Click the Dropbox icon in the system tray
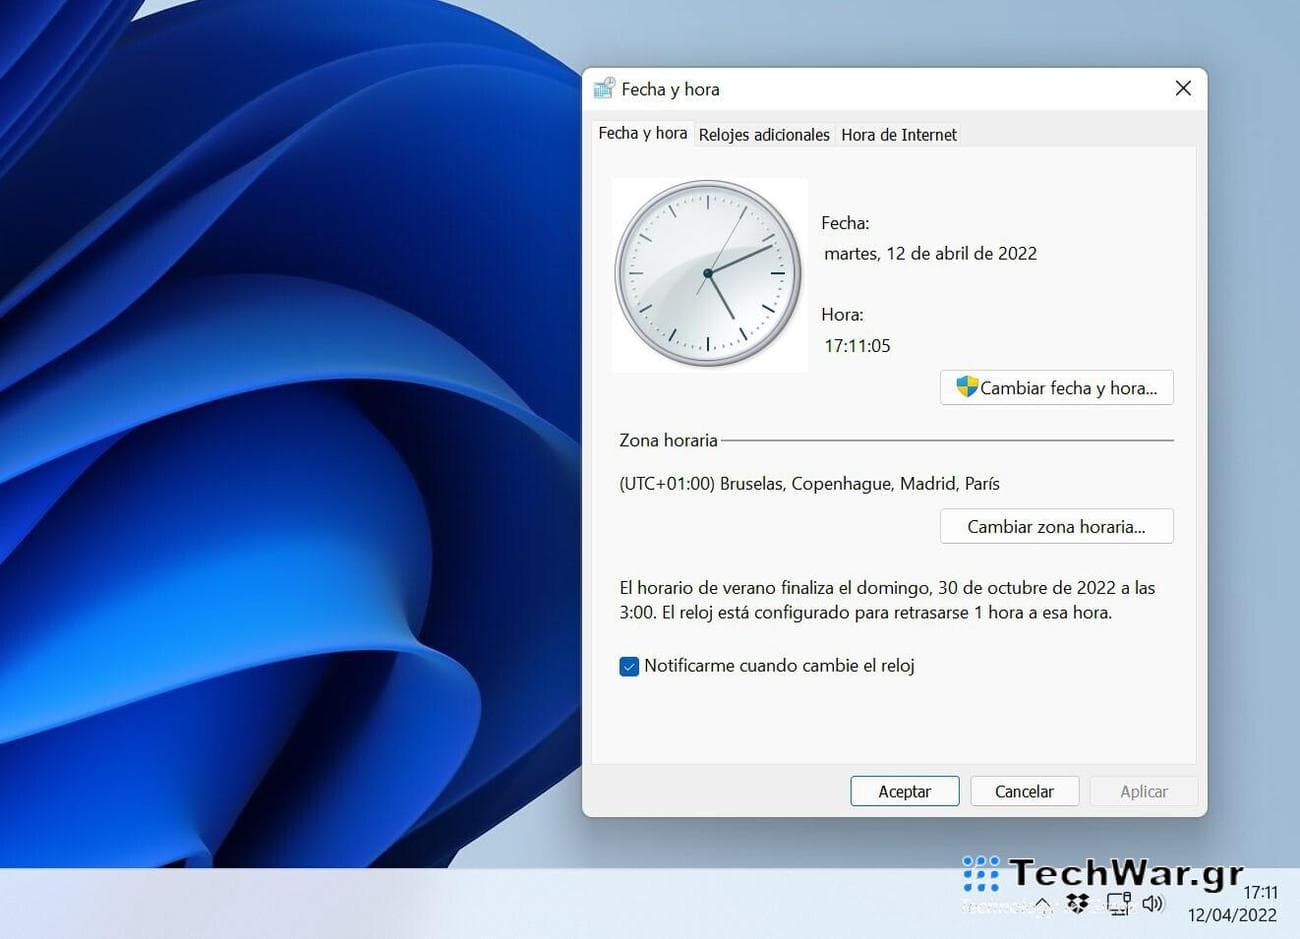 [x=1077, y=903]
